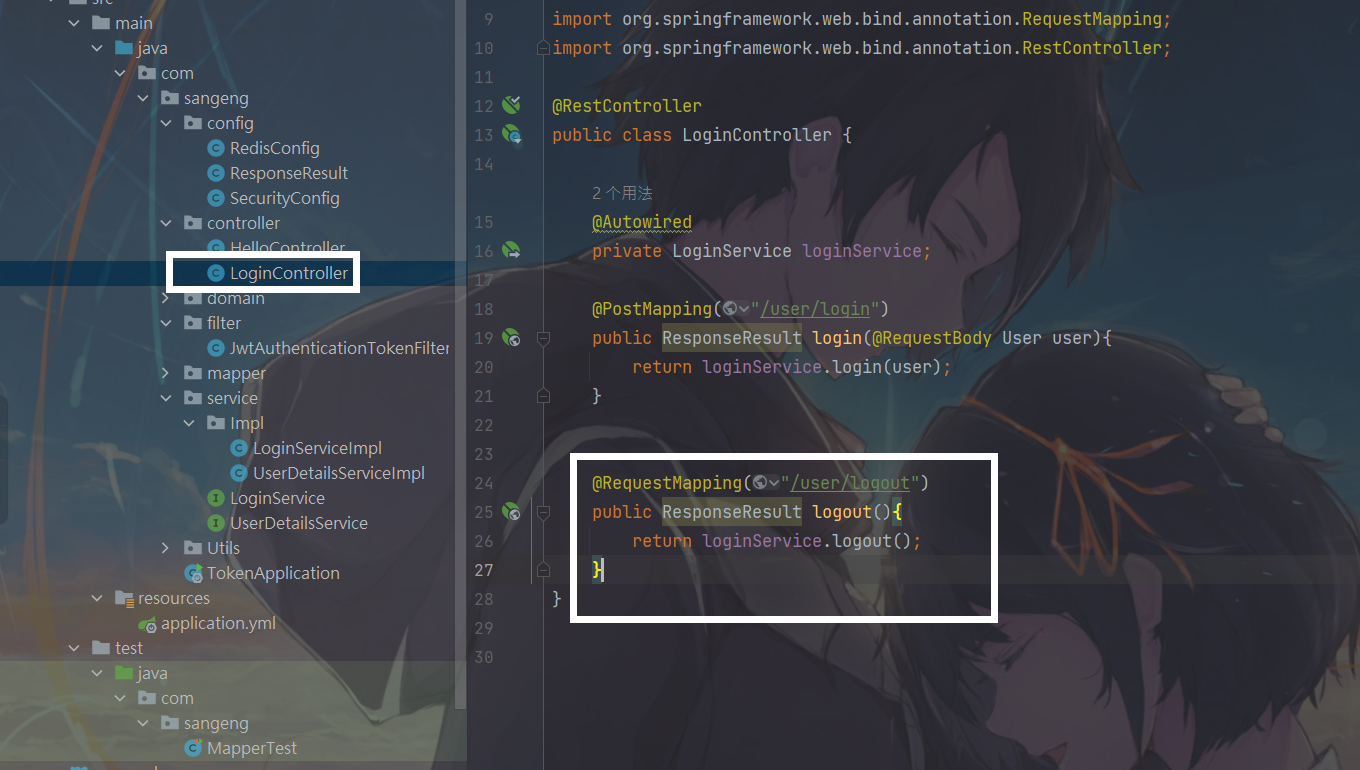The height and width of the screenshot is (770, 1360).
Task: Click the gutter icon on the LoginController class line
Action: click(x=512, y=134)
